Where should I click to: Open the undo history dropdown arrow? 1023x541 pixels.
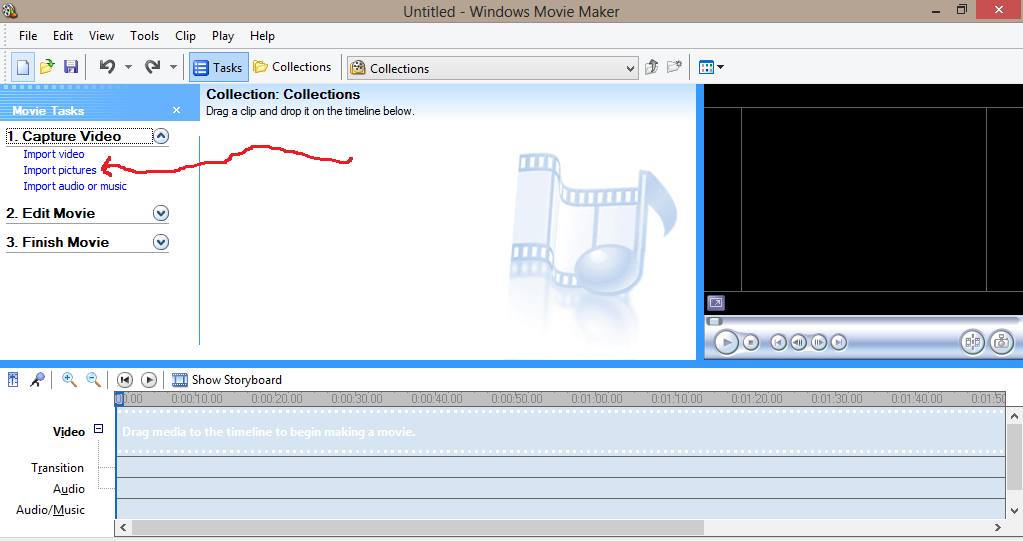click(x=129, y=67)
